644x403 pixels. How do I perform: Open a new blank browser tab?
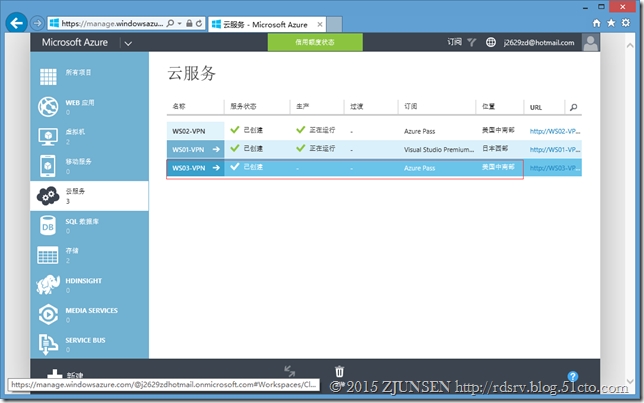click(x=334, y=25)
